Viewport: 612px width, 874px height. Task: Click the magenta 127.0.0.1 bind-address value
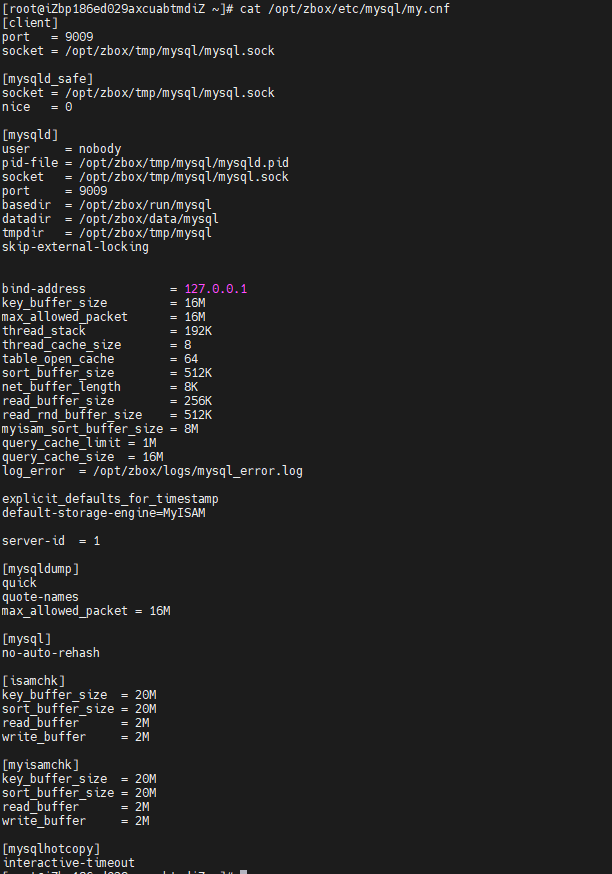[215, 289]
